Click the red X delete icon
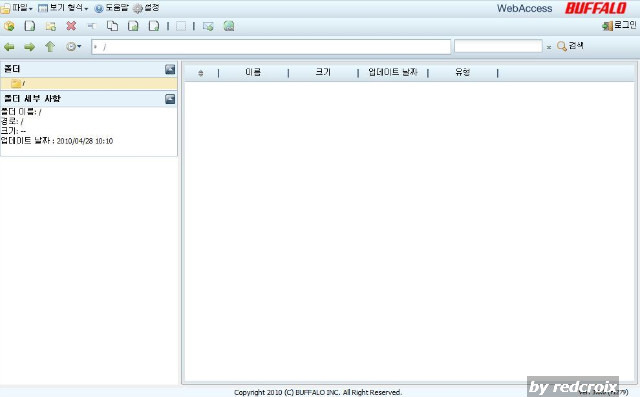Viewport: 640px width, 397px height. click(71, 26)
